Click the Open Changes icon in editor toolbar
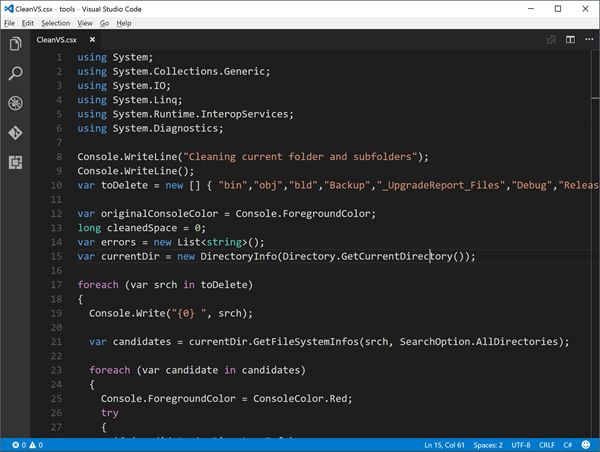Screen dimensions: 600x452 pos(551,39)
